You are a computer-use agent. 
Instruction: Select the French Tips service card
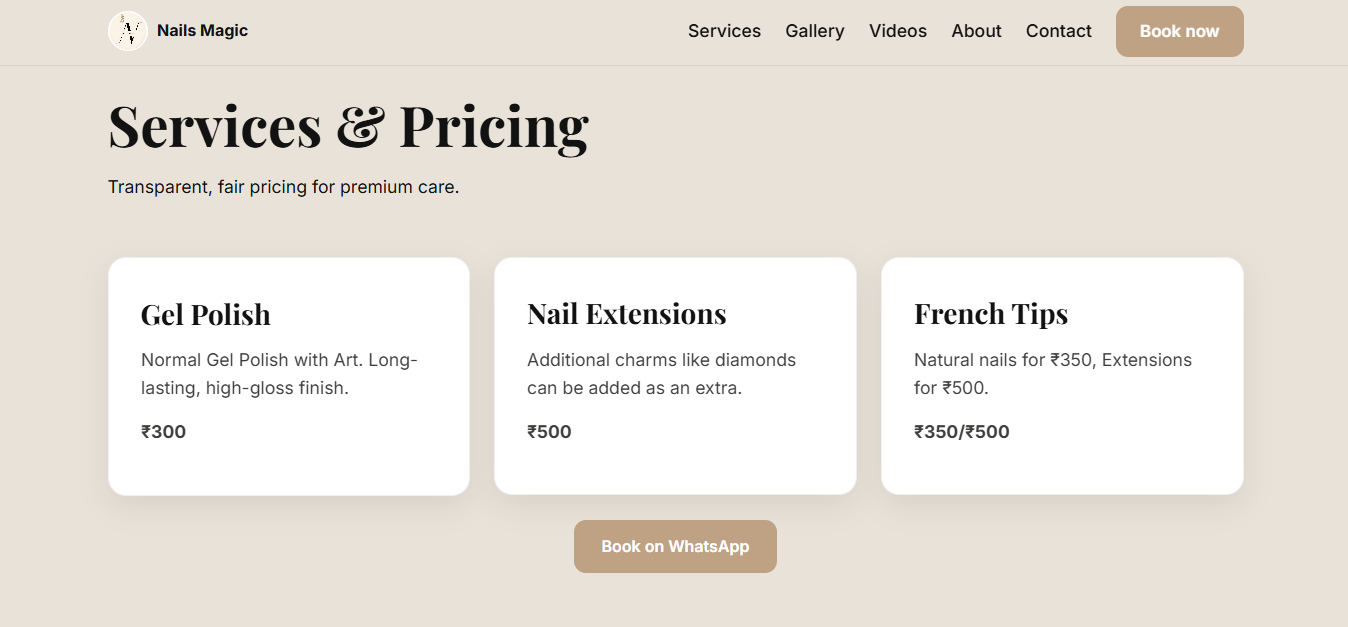click(1062, 375)
